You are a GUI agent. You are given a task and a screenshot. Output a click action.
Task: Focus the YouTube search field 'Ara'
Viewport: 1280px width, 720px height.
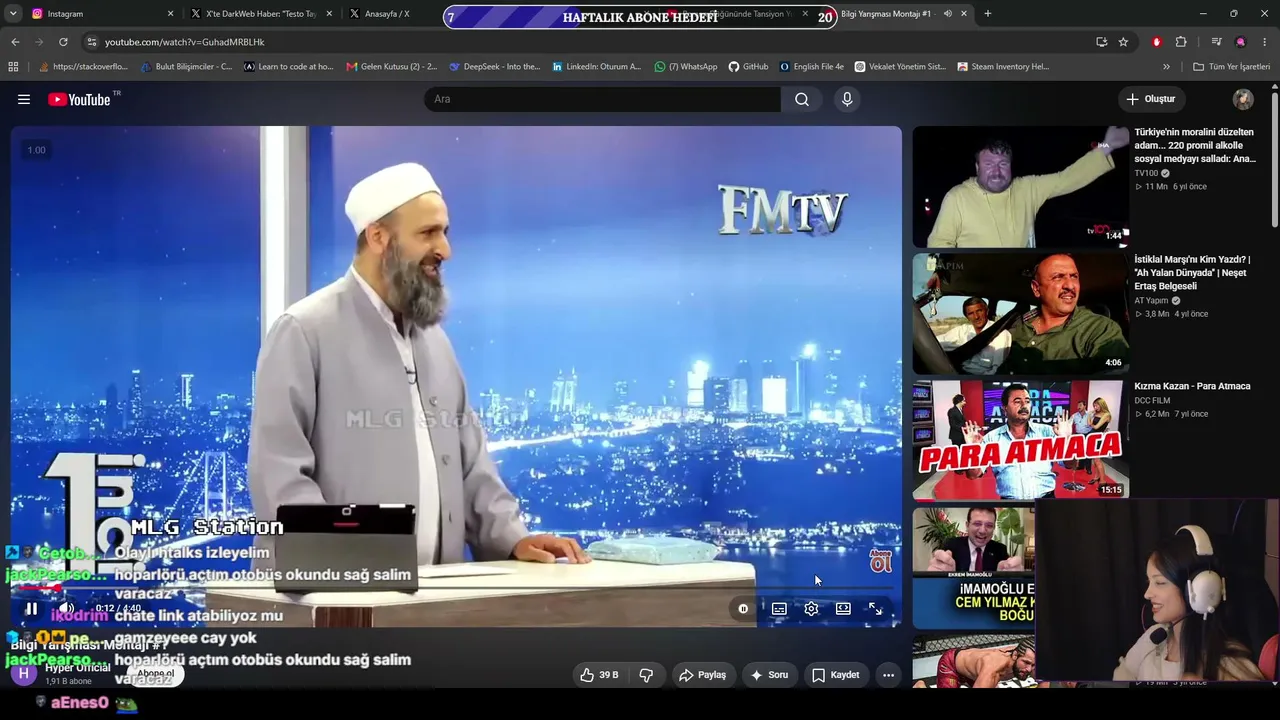click(x=603, y=99)
